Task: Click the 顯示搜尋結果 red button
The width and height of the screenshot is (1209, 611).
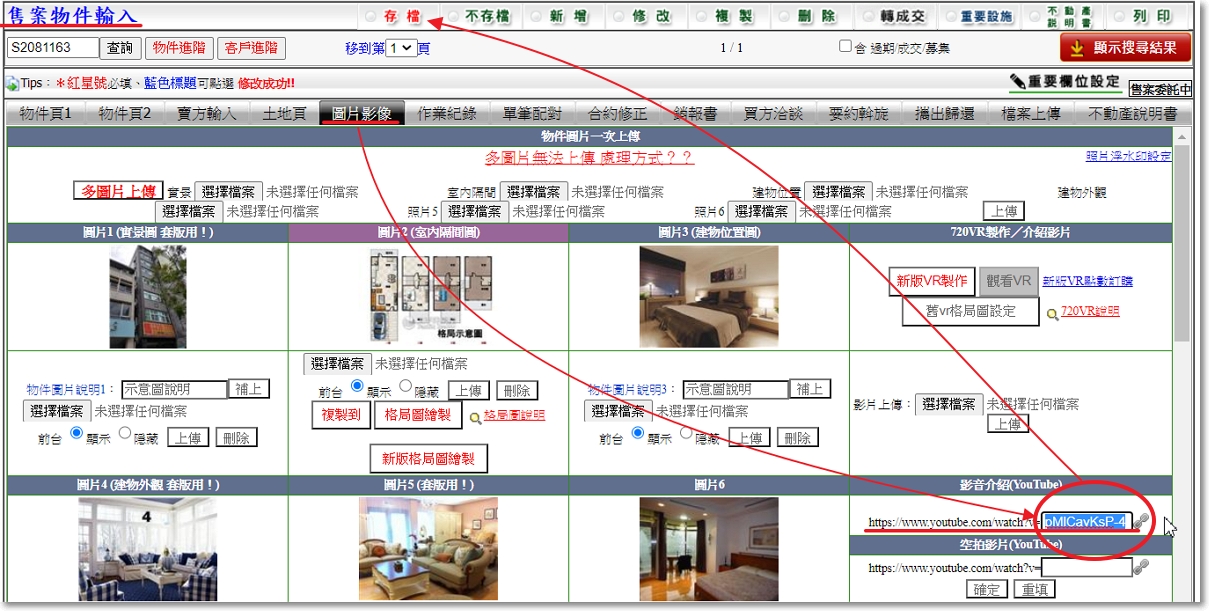Action: 1125,48
